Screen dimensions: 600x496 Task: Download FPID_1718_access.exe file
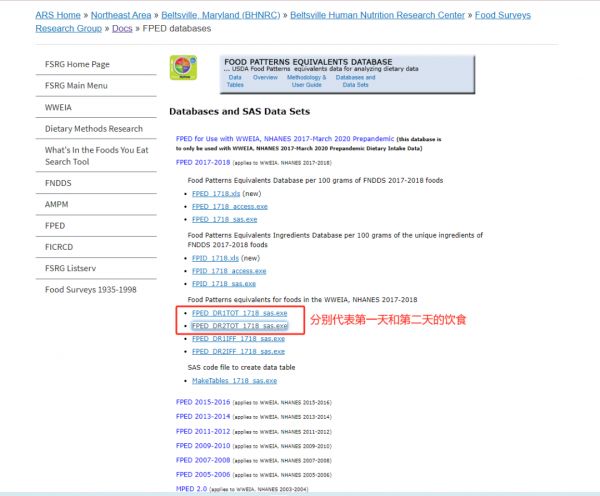point(228,270)
